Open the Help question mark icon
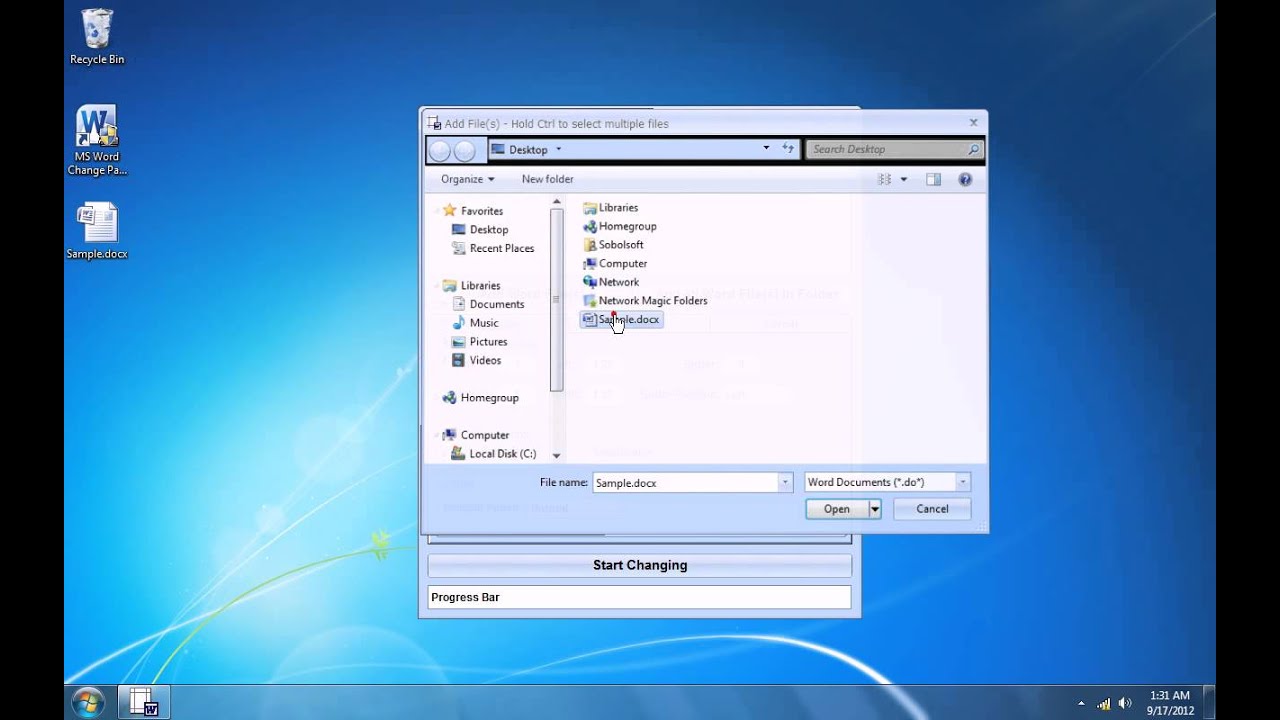This screenshot has width=1280, height=720. click(965, 180)
